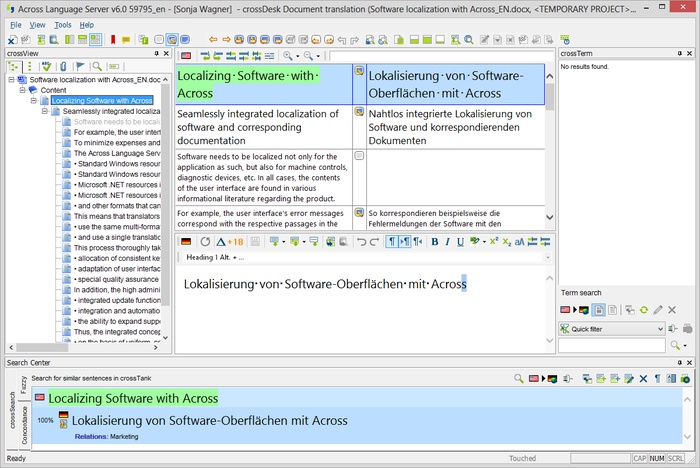Image resolution: width=700 pixels, height=468 pixels.
Task: Toggle the pilcrow icon in Search Center toolbar
Action: tap(657, 379)
